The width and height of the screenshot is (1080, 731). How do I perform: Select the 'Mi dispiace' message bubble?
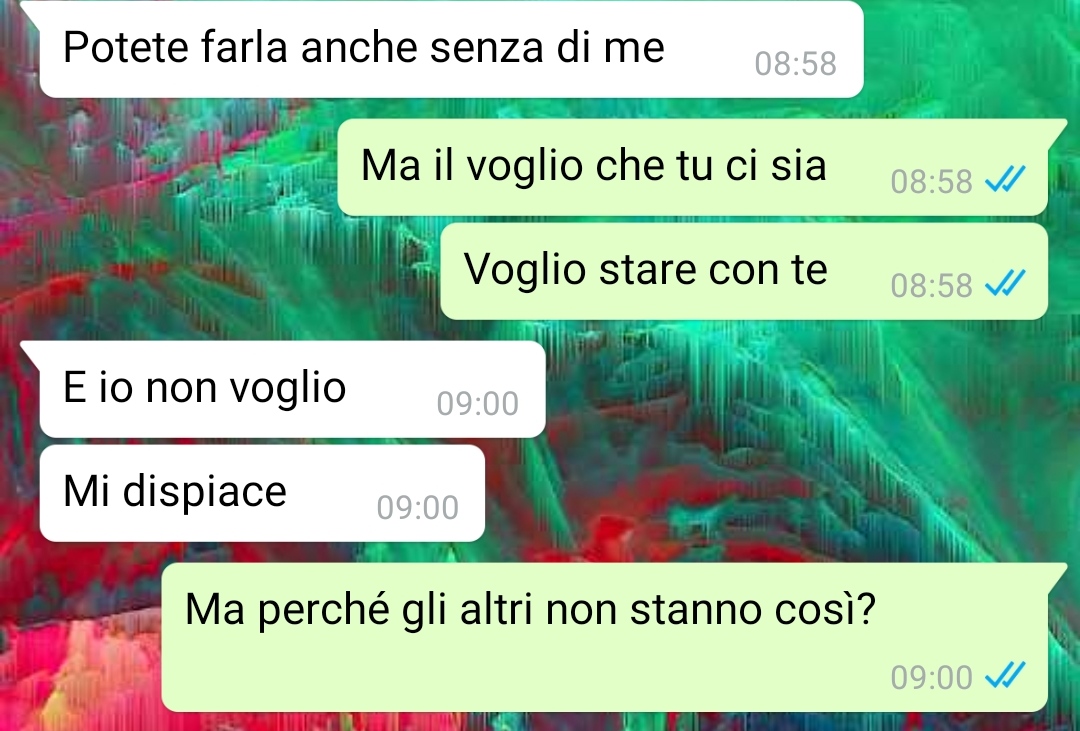tap(262, 493)
